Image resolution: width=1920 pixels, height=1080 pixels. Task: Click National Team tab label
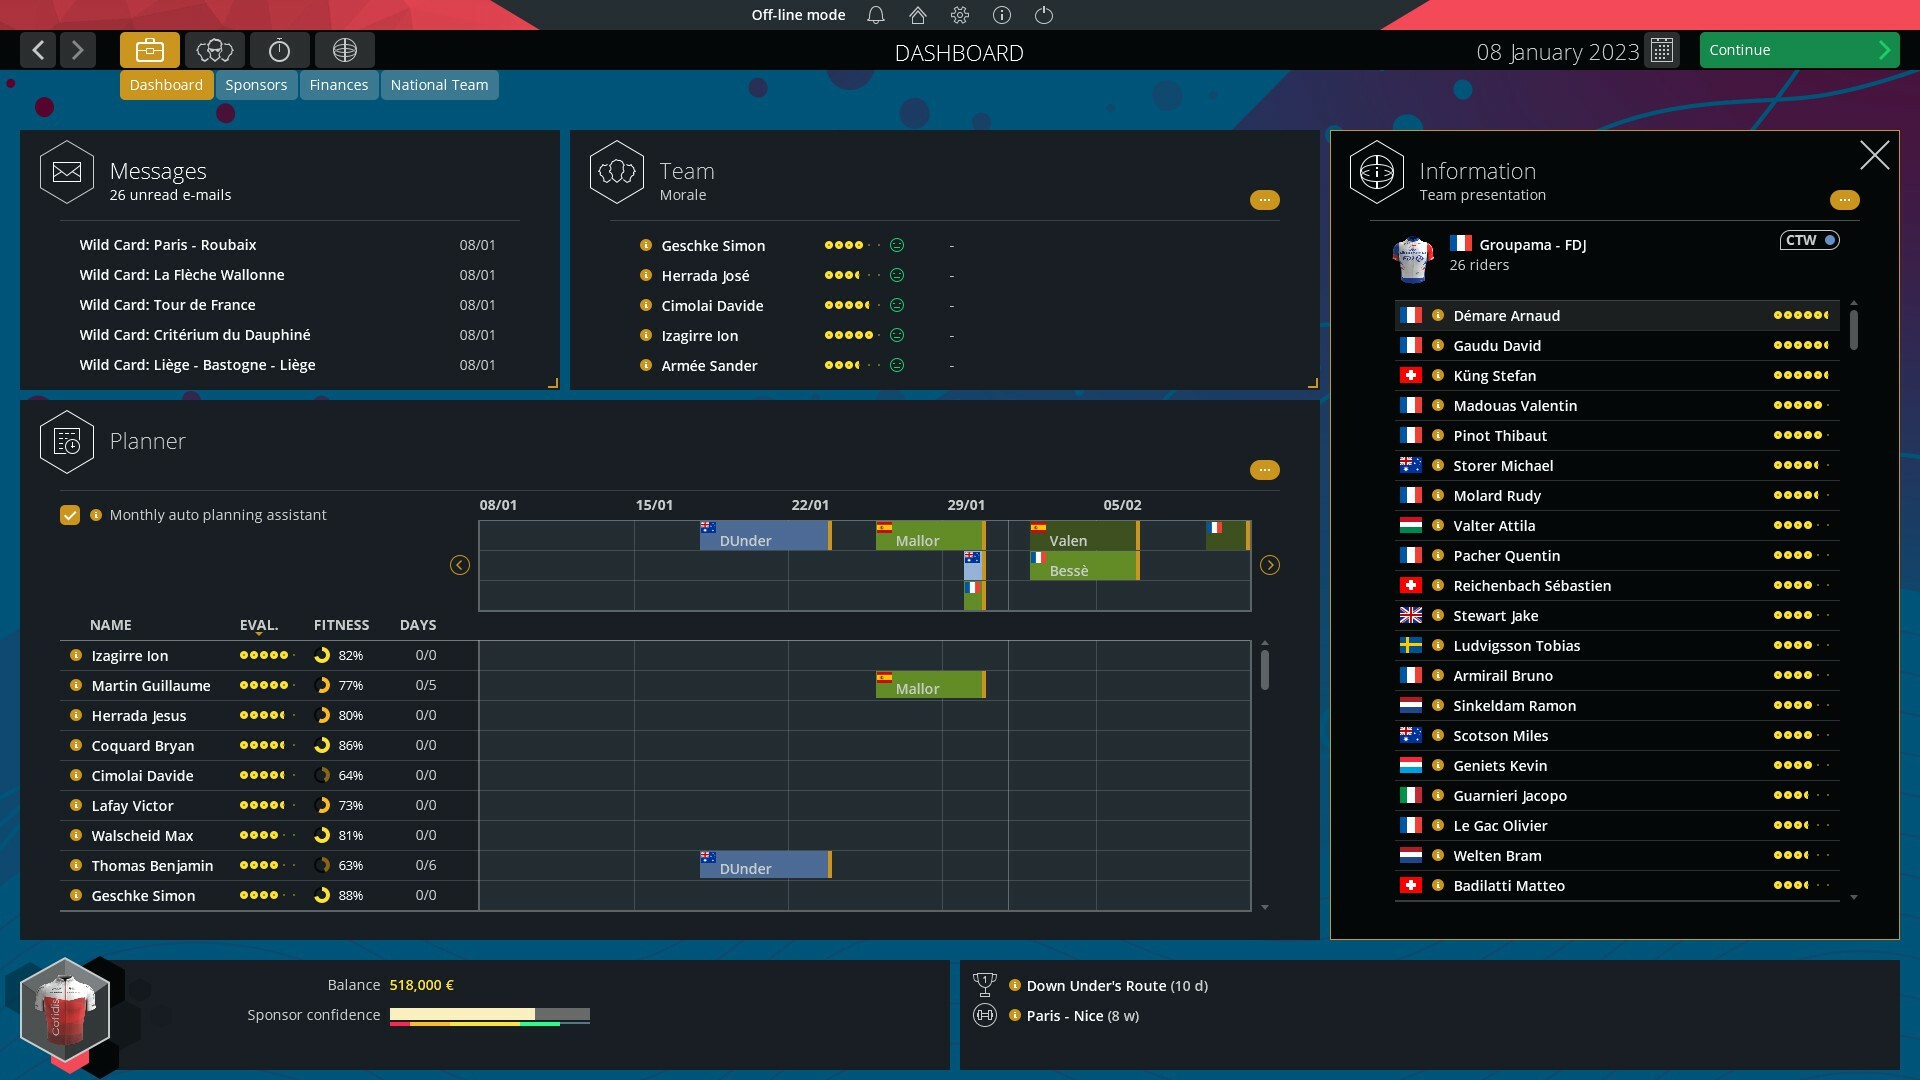pos(439,84)
